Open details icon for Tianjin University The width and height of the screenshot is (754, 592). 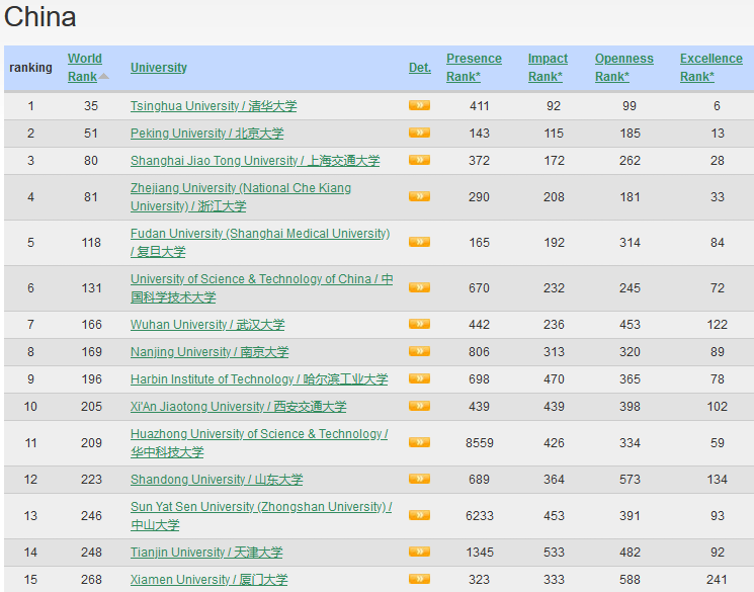419,552
